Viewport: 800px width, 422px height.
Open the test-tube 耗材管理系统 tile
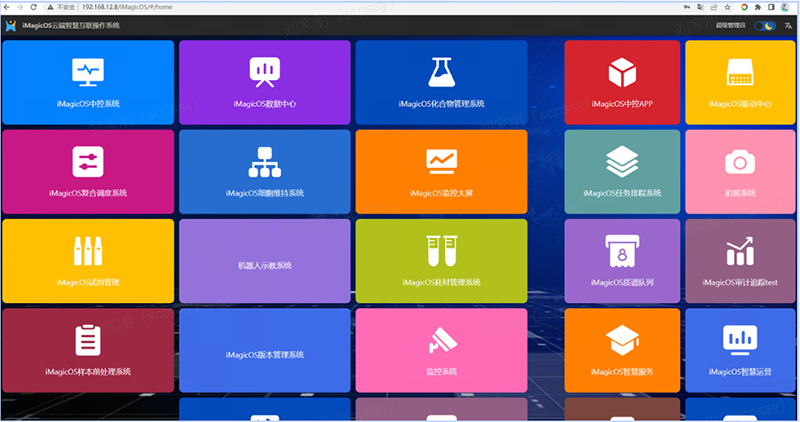(441, 261)
